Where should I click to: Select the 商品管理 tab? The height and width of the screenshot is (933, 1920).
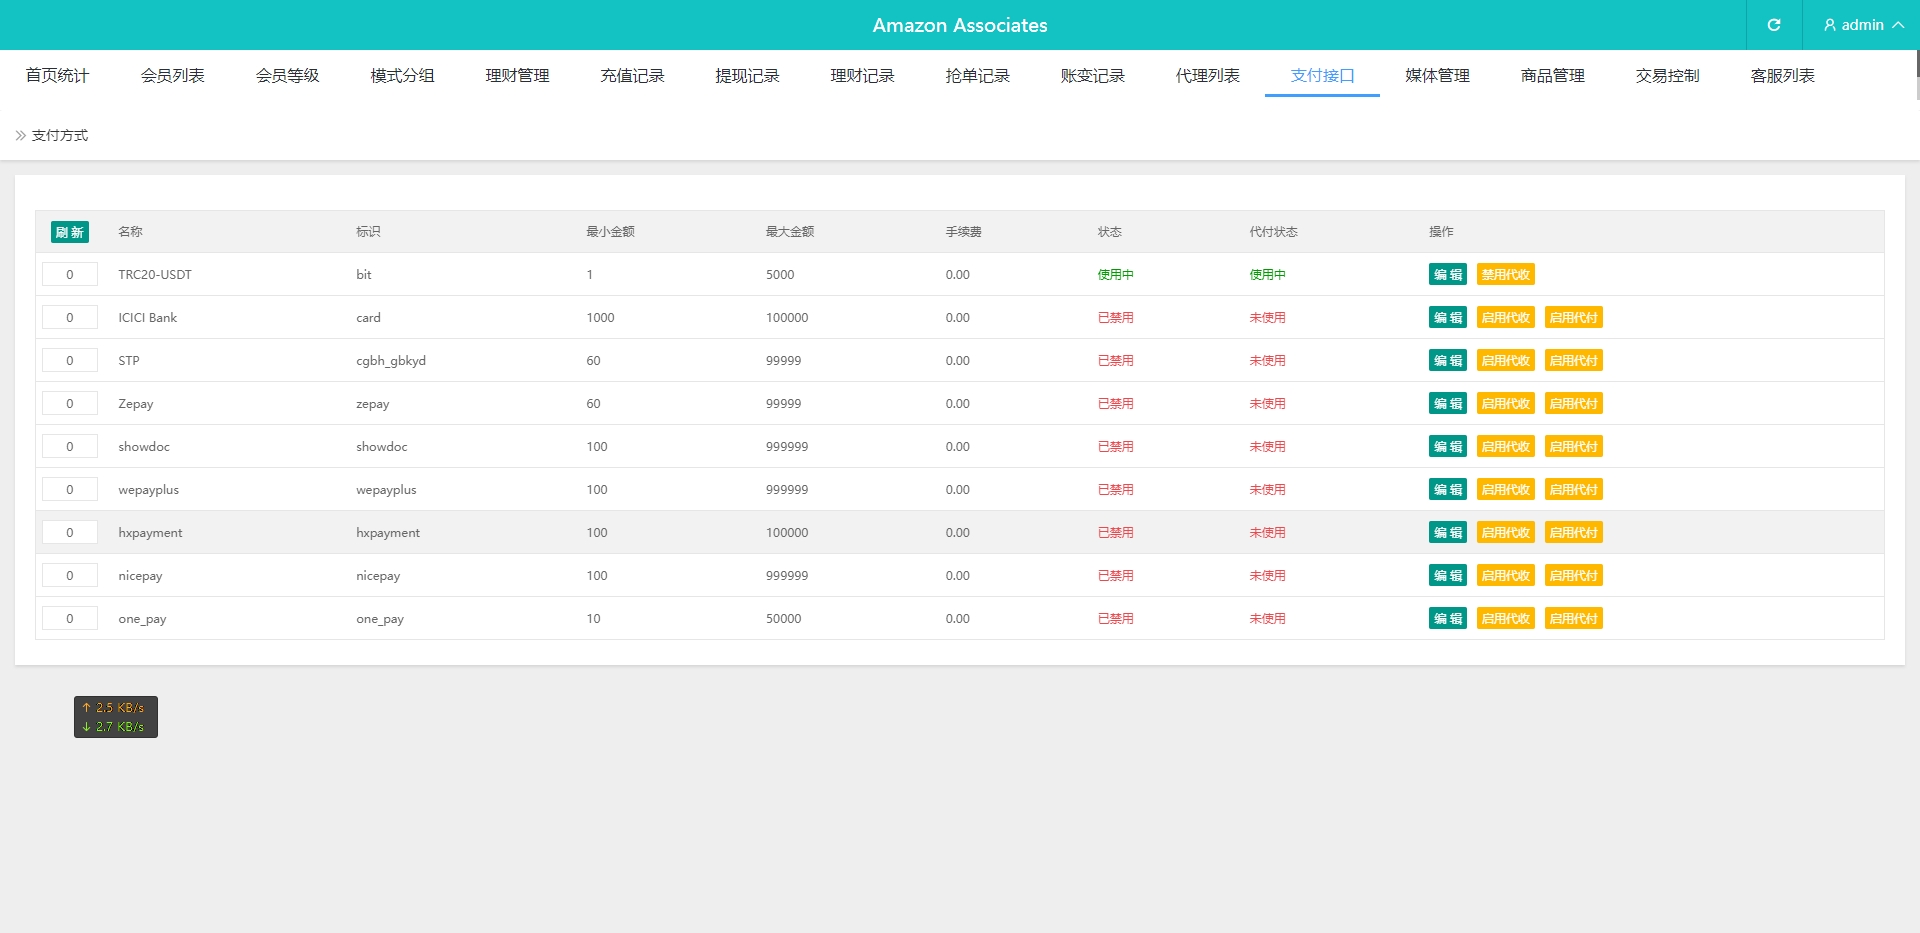coord(1552,76)
